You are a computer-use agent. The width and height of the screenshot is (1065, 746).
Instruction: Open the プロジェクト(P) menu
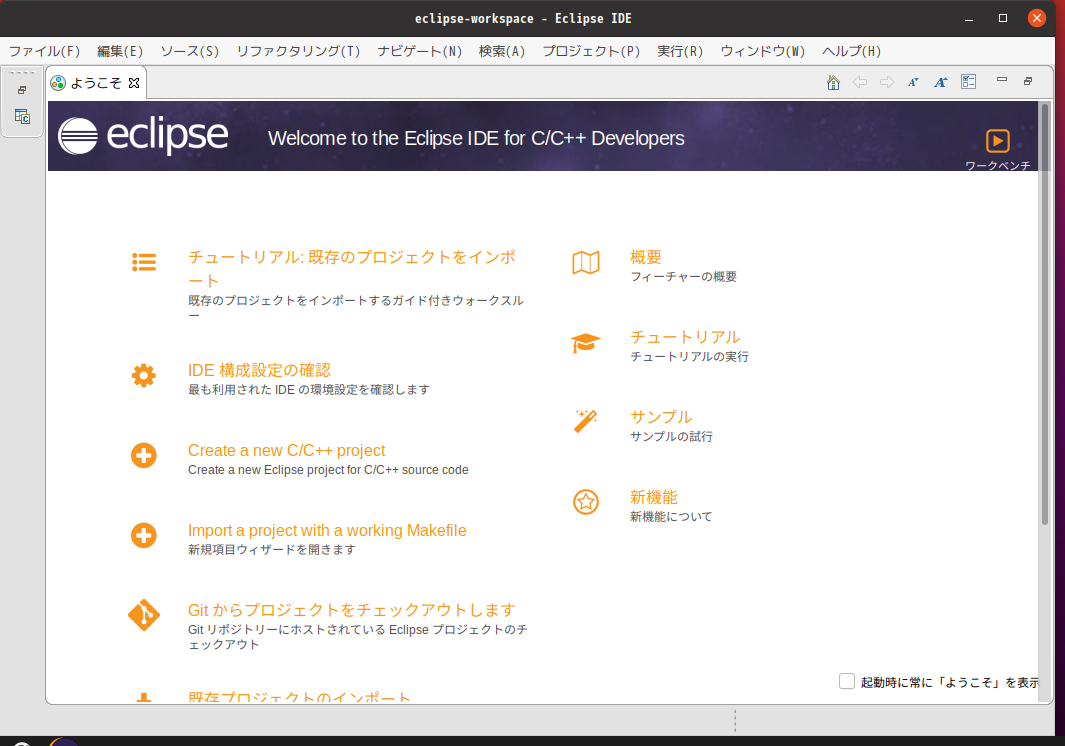pyautogui.click(x=591, y=52)
